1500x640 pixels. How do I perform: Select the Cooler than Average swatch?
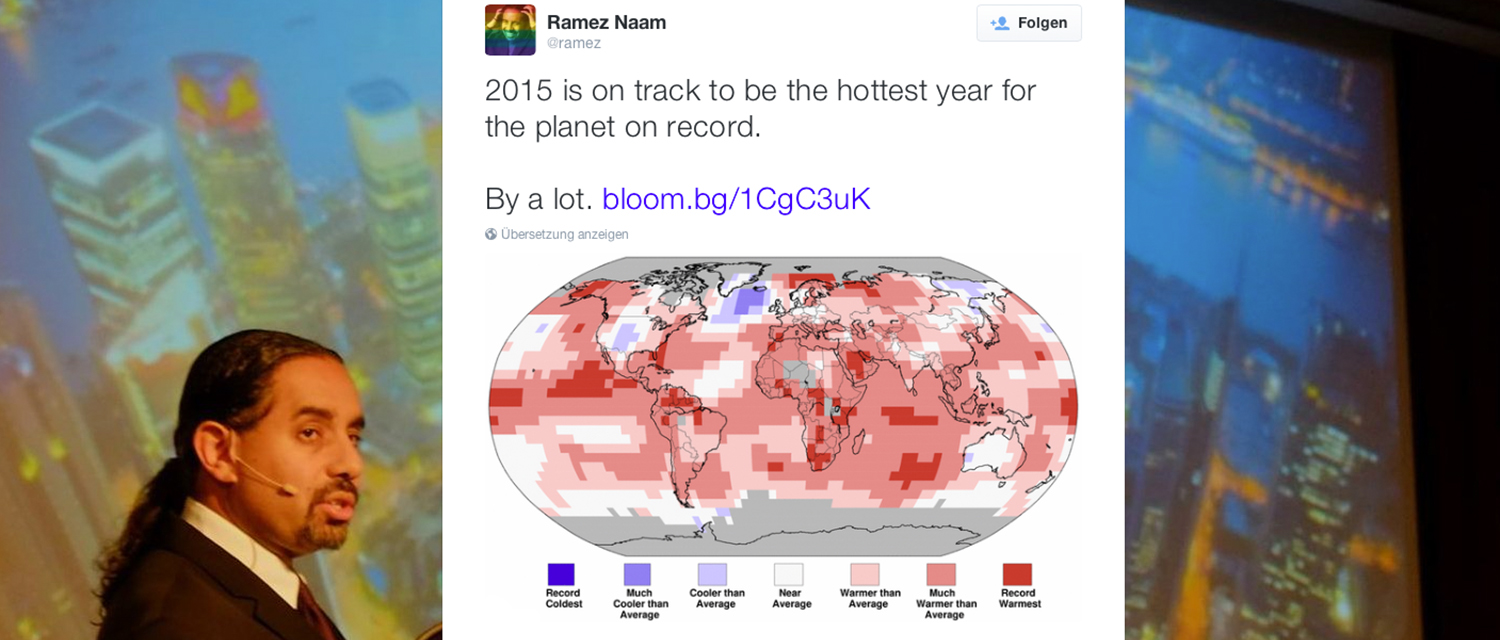(713, 574)
